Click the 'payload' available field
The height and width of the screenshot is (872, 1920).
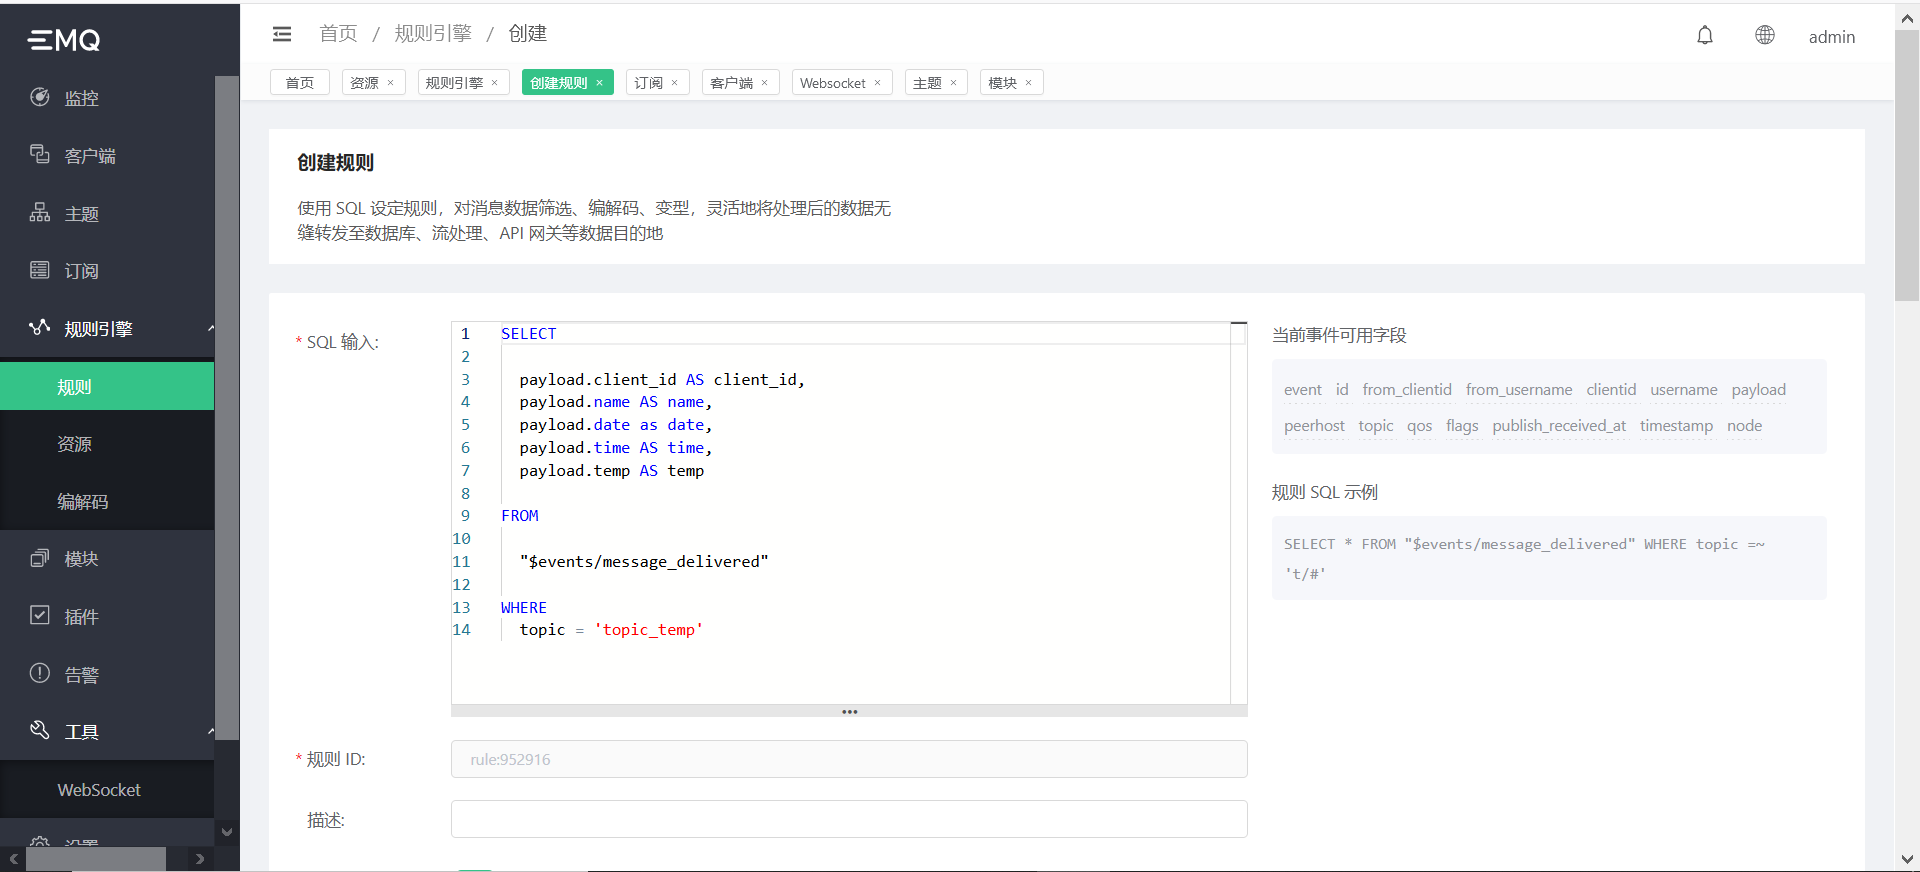click(1759, 390)
